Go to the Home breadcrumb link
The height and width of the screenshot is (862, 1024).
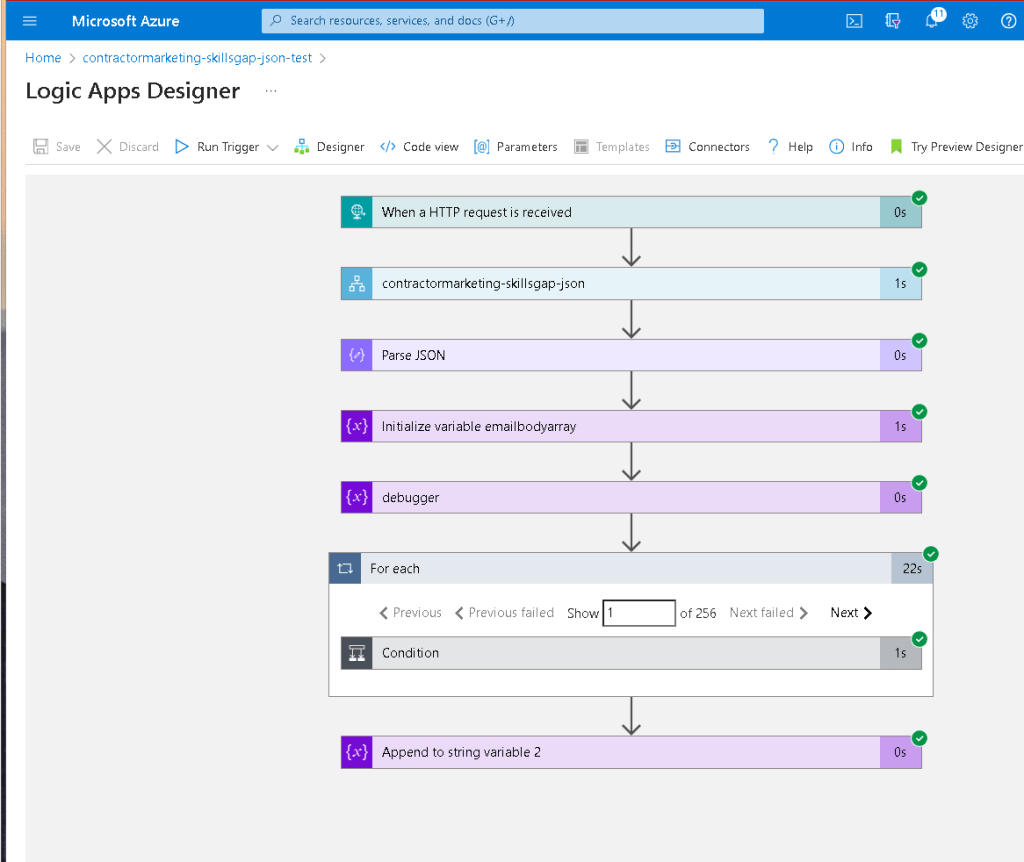point(43,57)
